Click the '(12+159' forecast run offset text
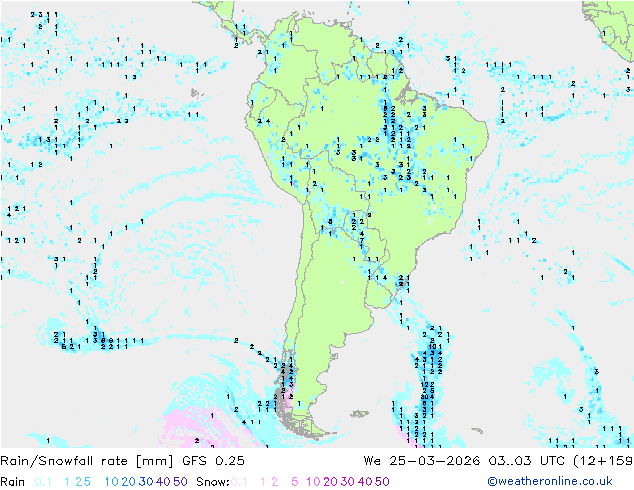The image size is (634, 490). pos(603,461)
